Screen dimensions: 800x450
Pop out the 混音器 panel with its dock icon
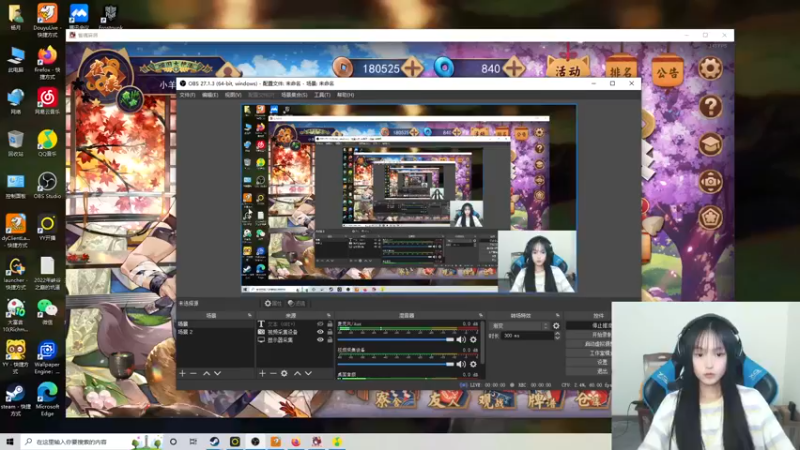pos(481,315)
